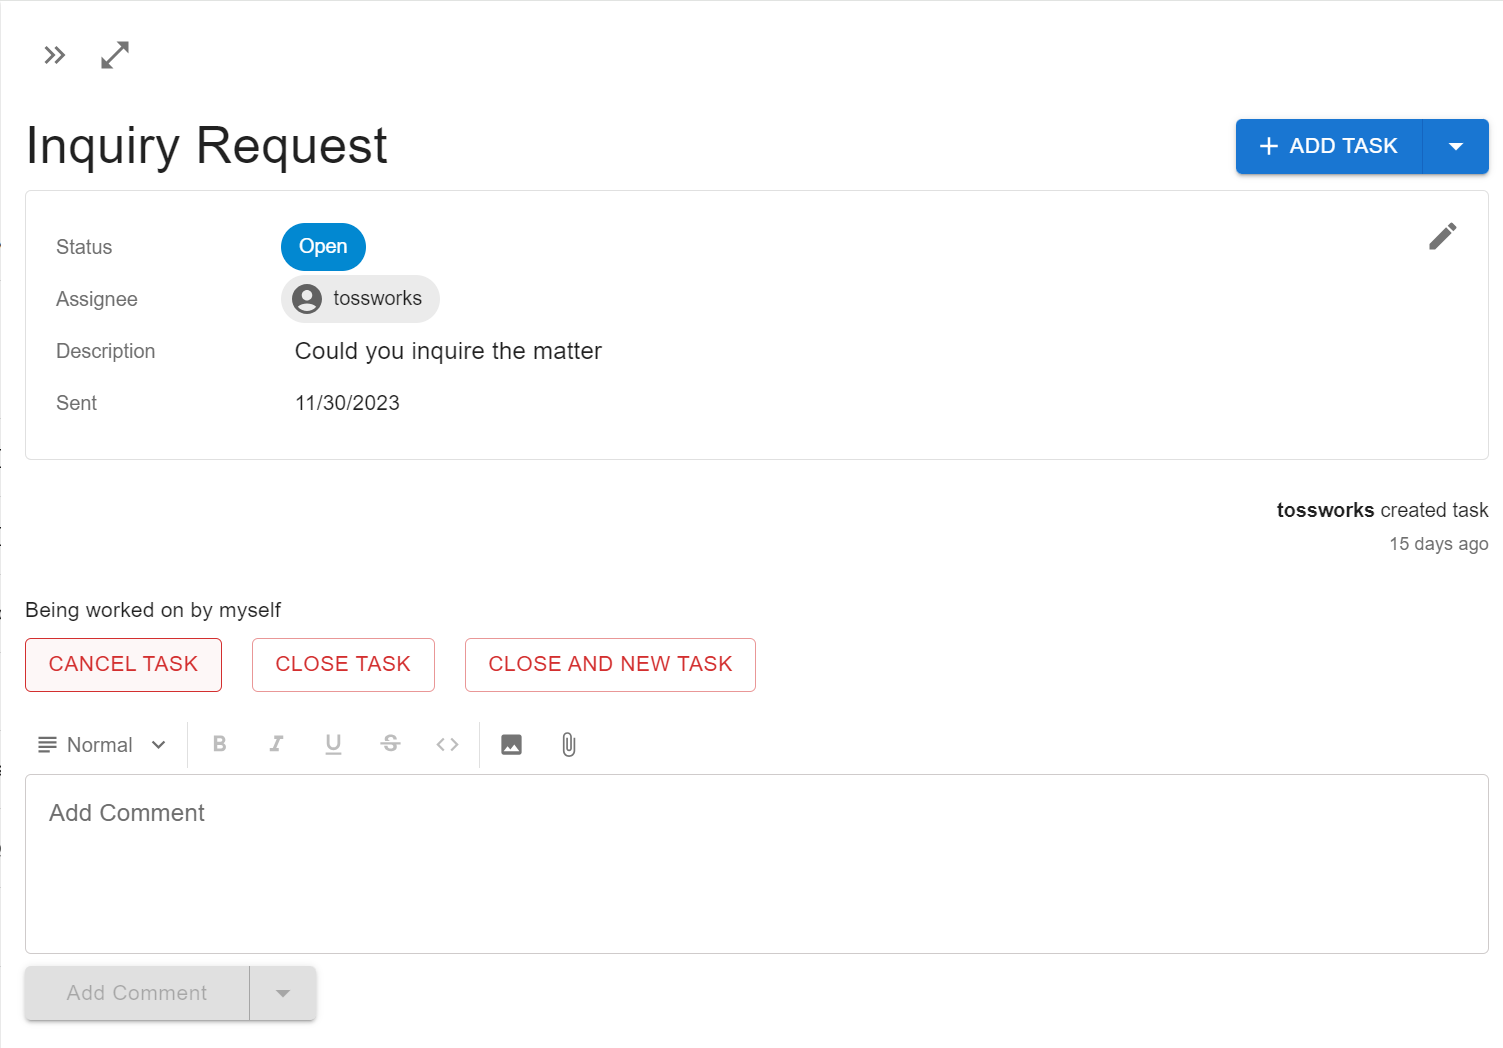This screenshot has width=1503, height=1048.
Task: Toggle underline text formatting
Action: click(x=334, y=744)
